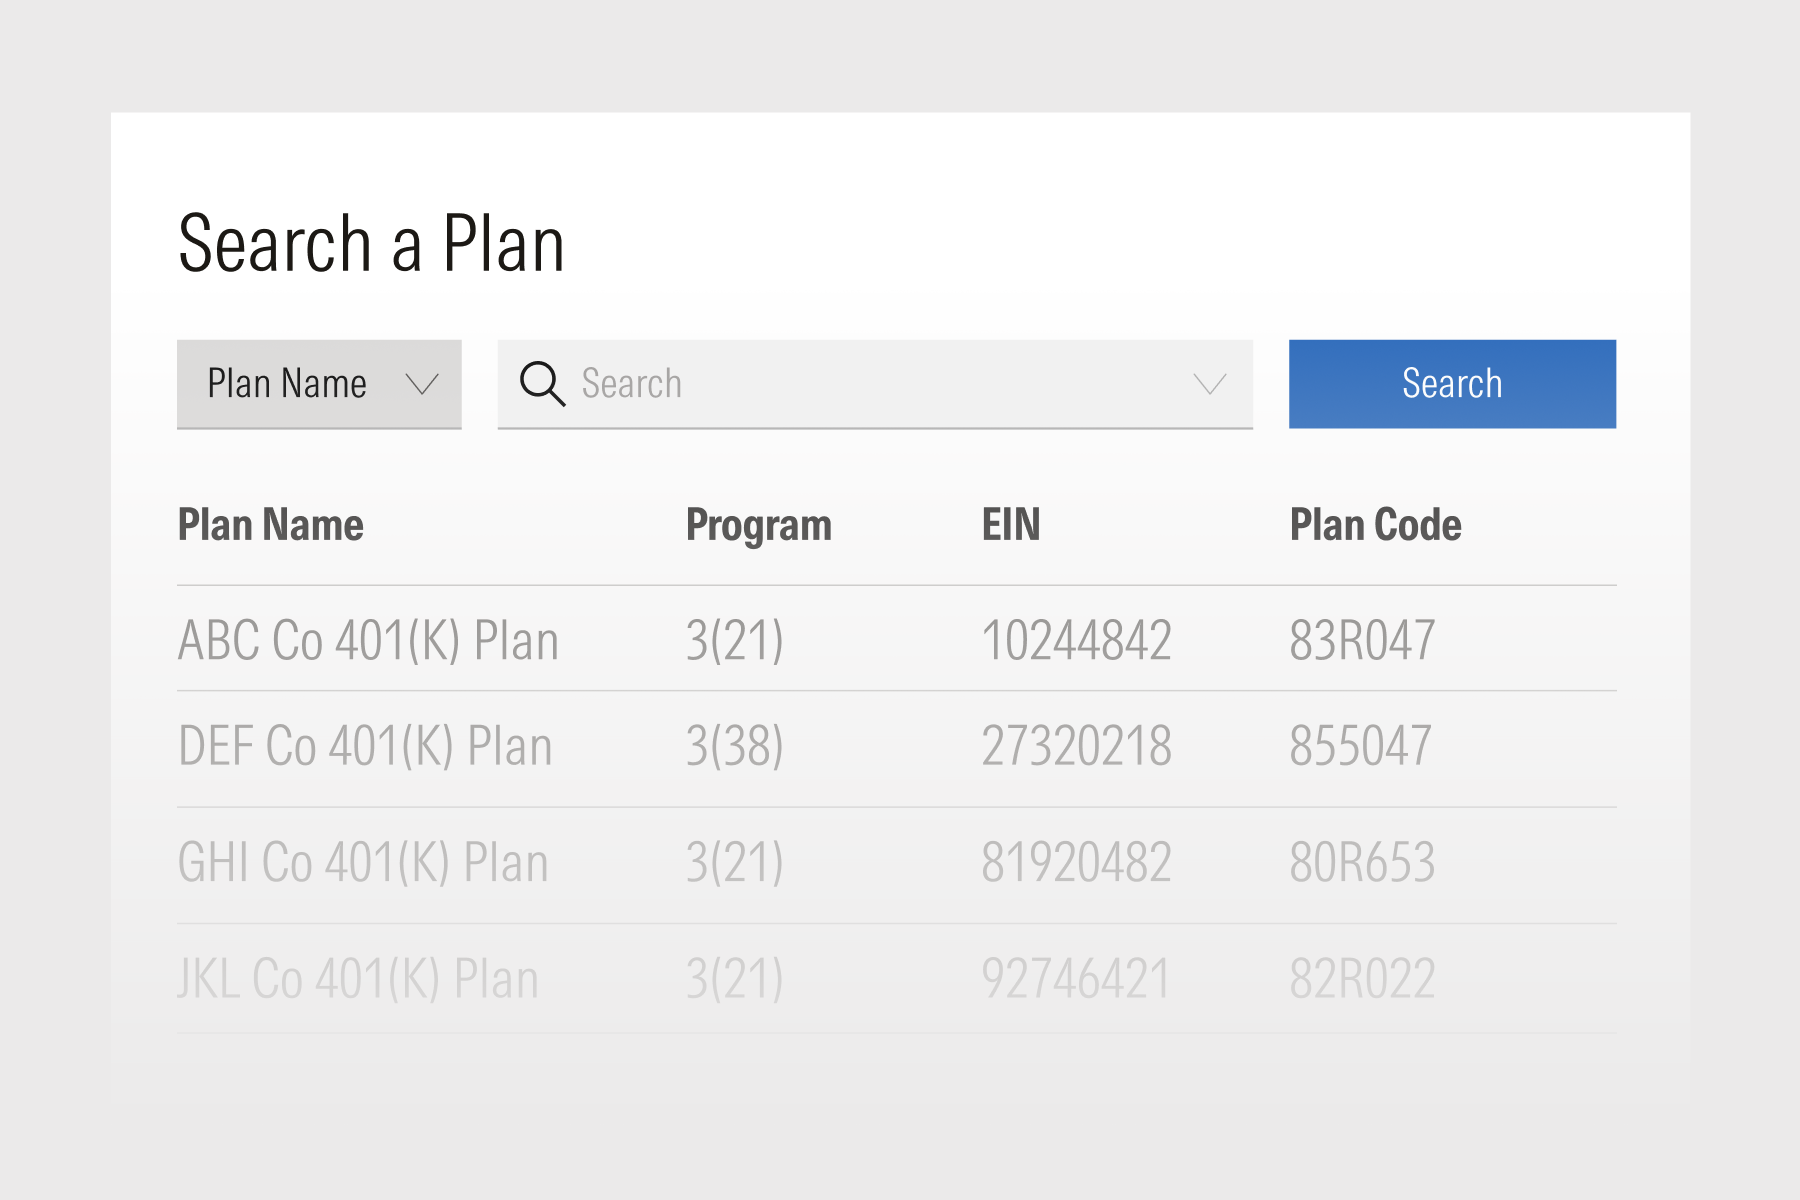This screenshot has width=1800, height=1200.
Task: Expand the search field suggestions chevron
Action: coord(1208,383)
